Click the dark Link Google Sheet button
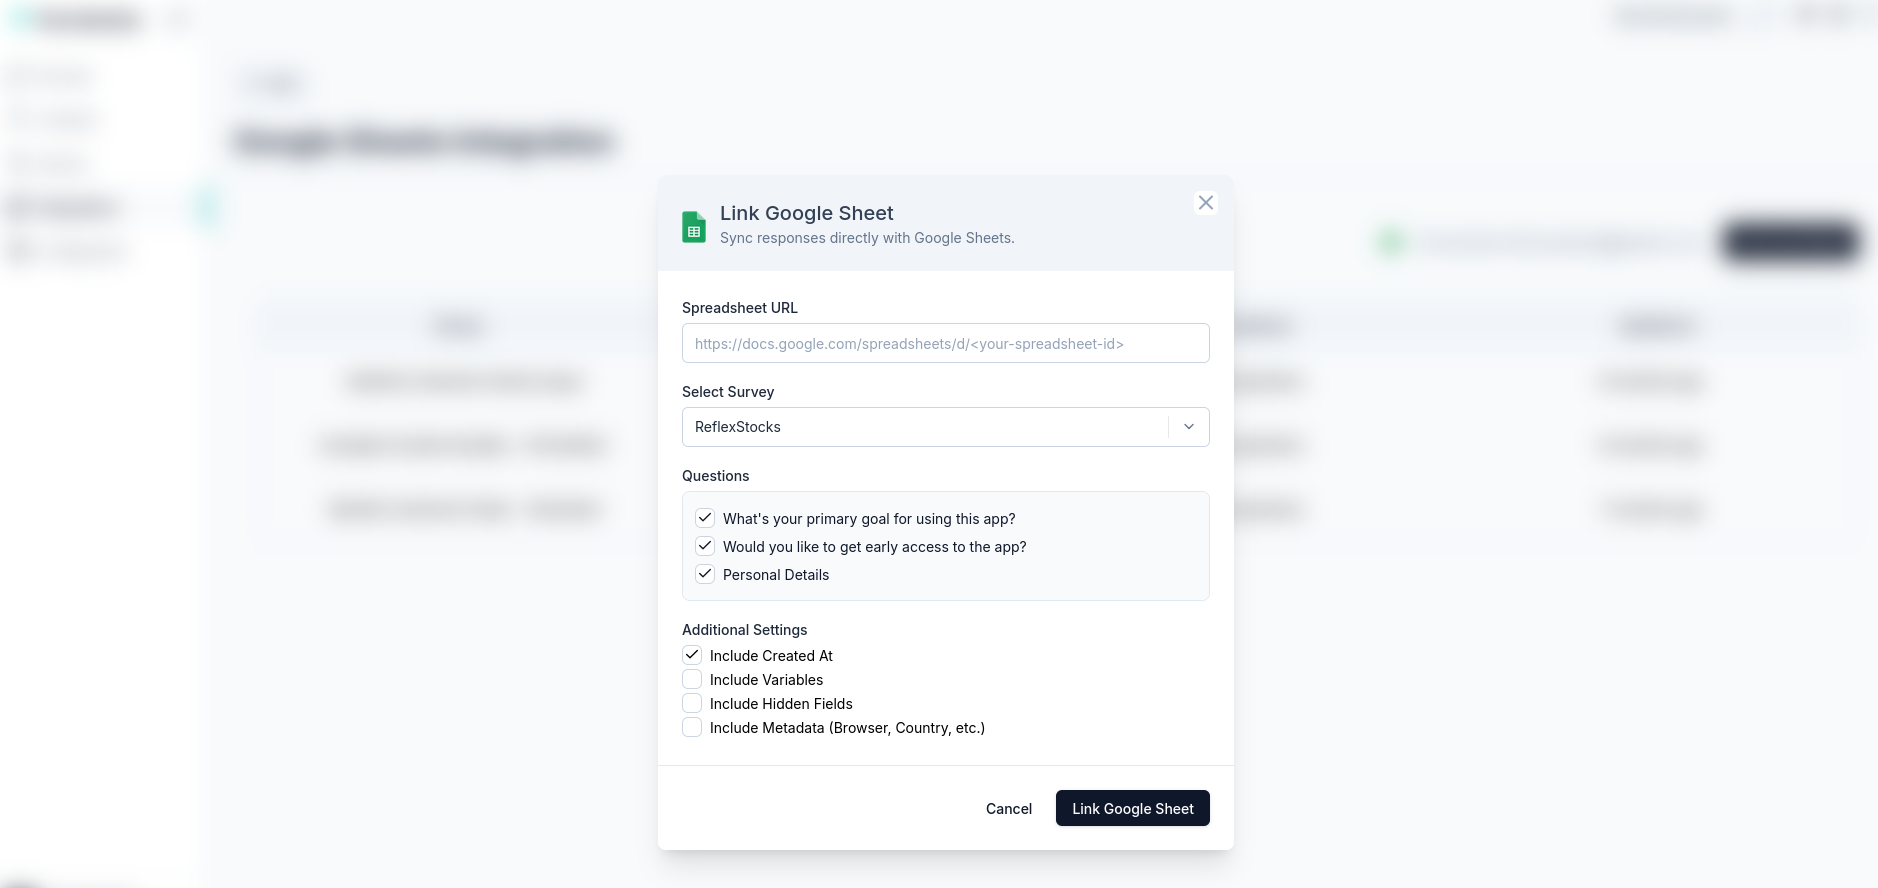Image resolution: width=1878 pixels, height=888 pixels. (1133, 808)
